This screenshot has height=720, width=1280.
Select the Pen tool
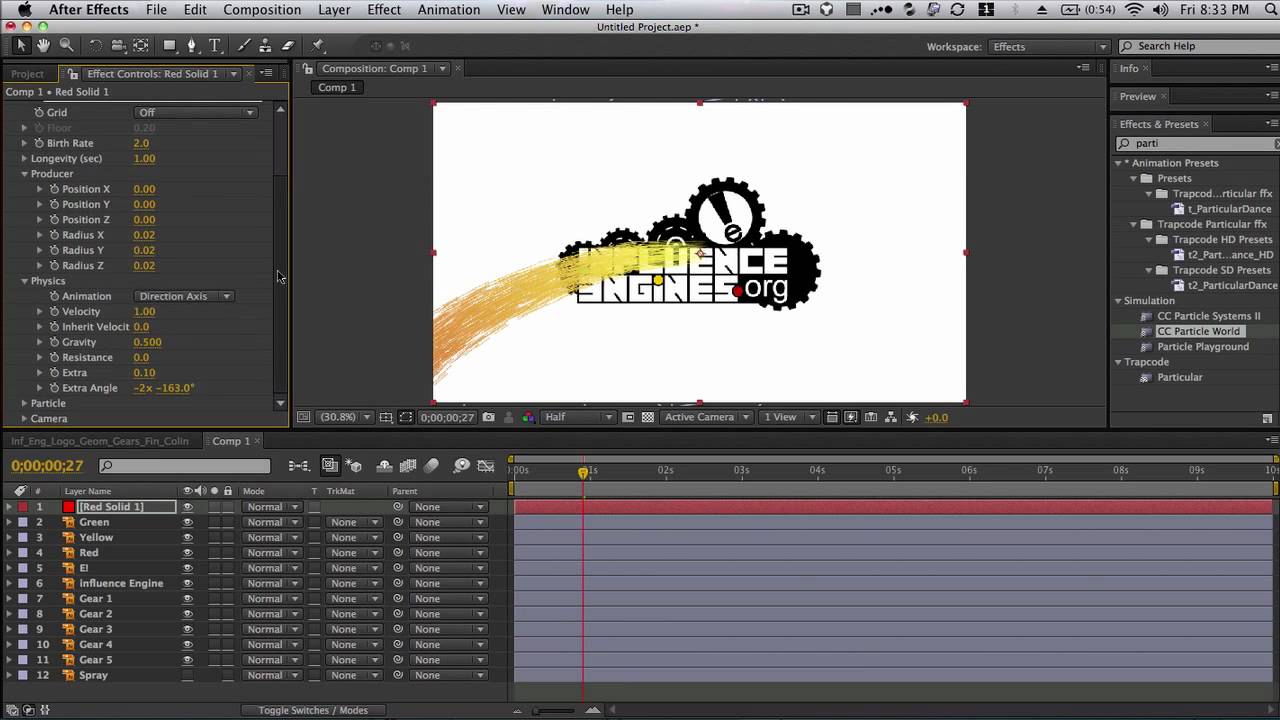pos(194,46)
